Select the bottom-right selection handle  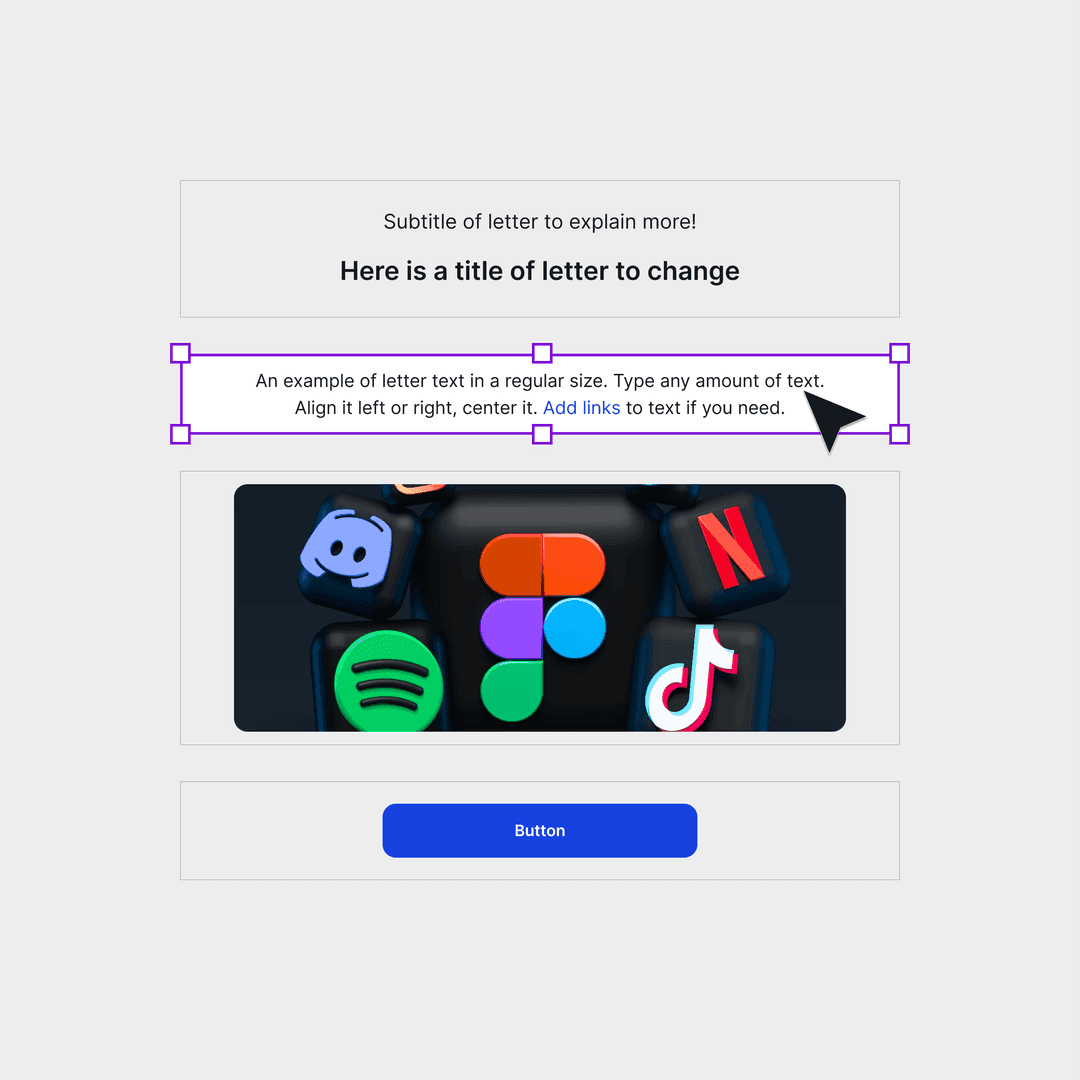coord(900,434)
